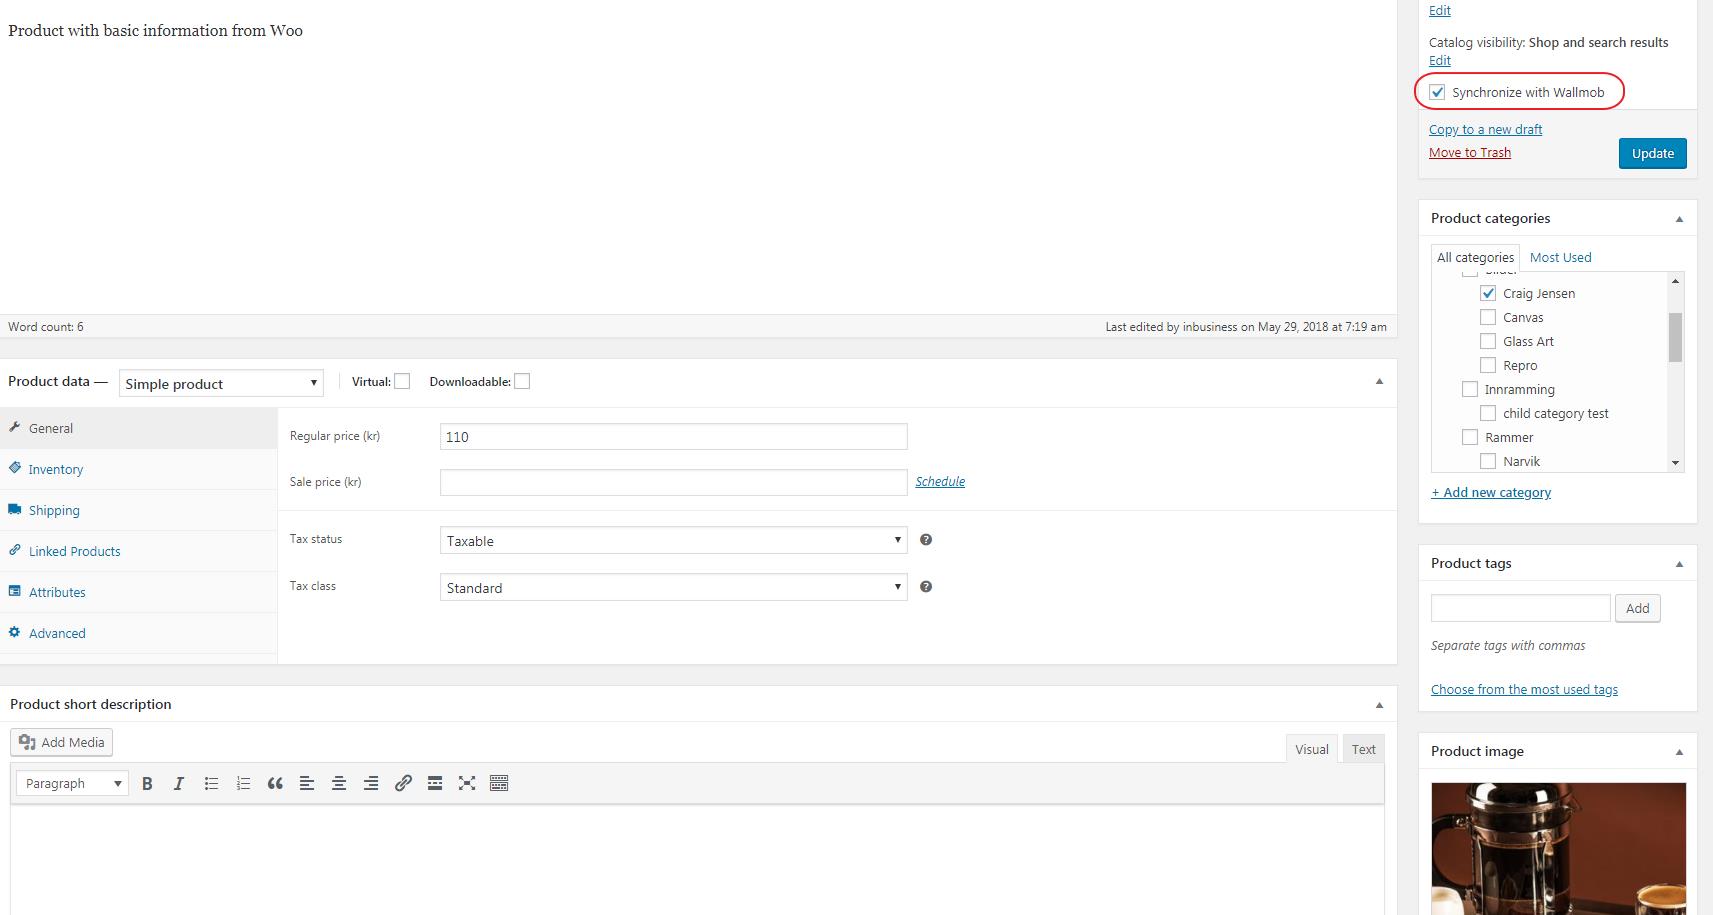Image resolution: width=1713 pixels, height=915 pixels.
Task: Focus the Sale price input field
Action: click(673, 482)
